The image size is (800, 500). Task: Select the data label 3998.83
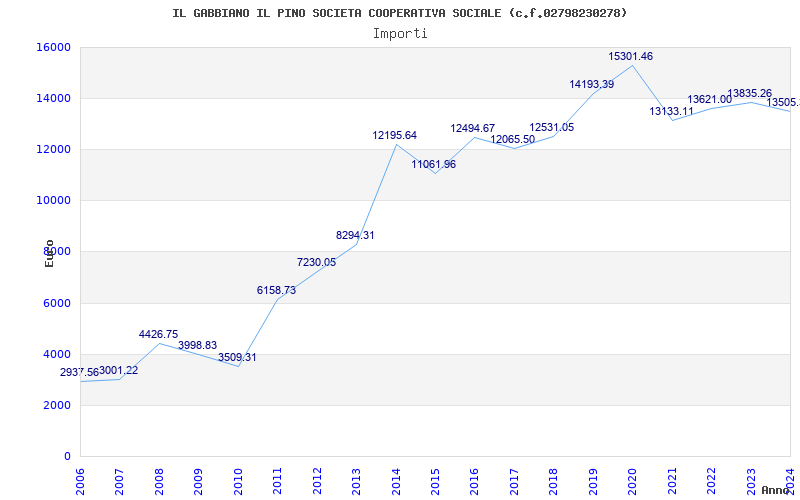(x=197, y=345)
